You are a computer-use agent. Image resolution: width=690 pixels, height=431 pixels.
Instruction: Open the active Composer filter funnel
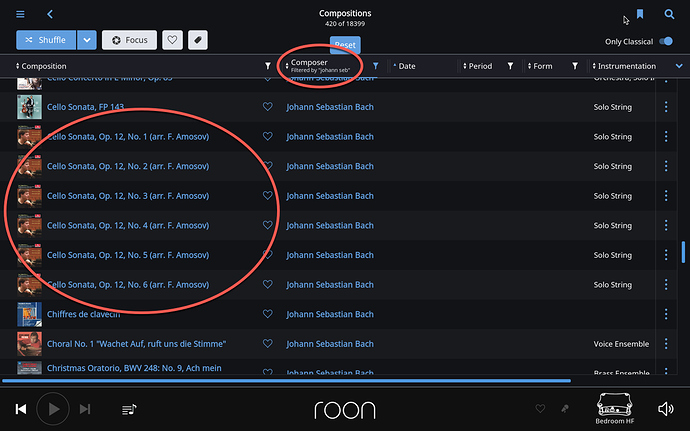375,66
